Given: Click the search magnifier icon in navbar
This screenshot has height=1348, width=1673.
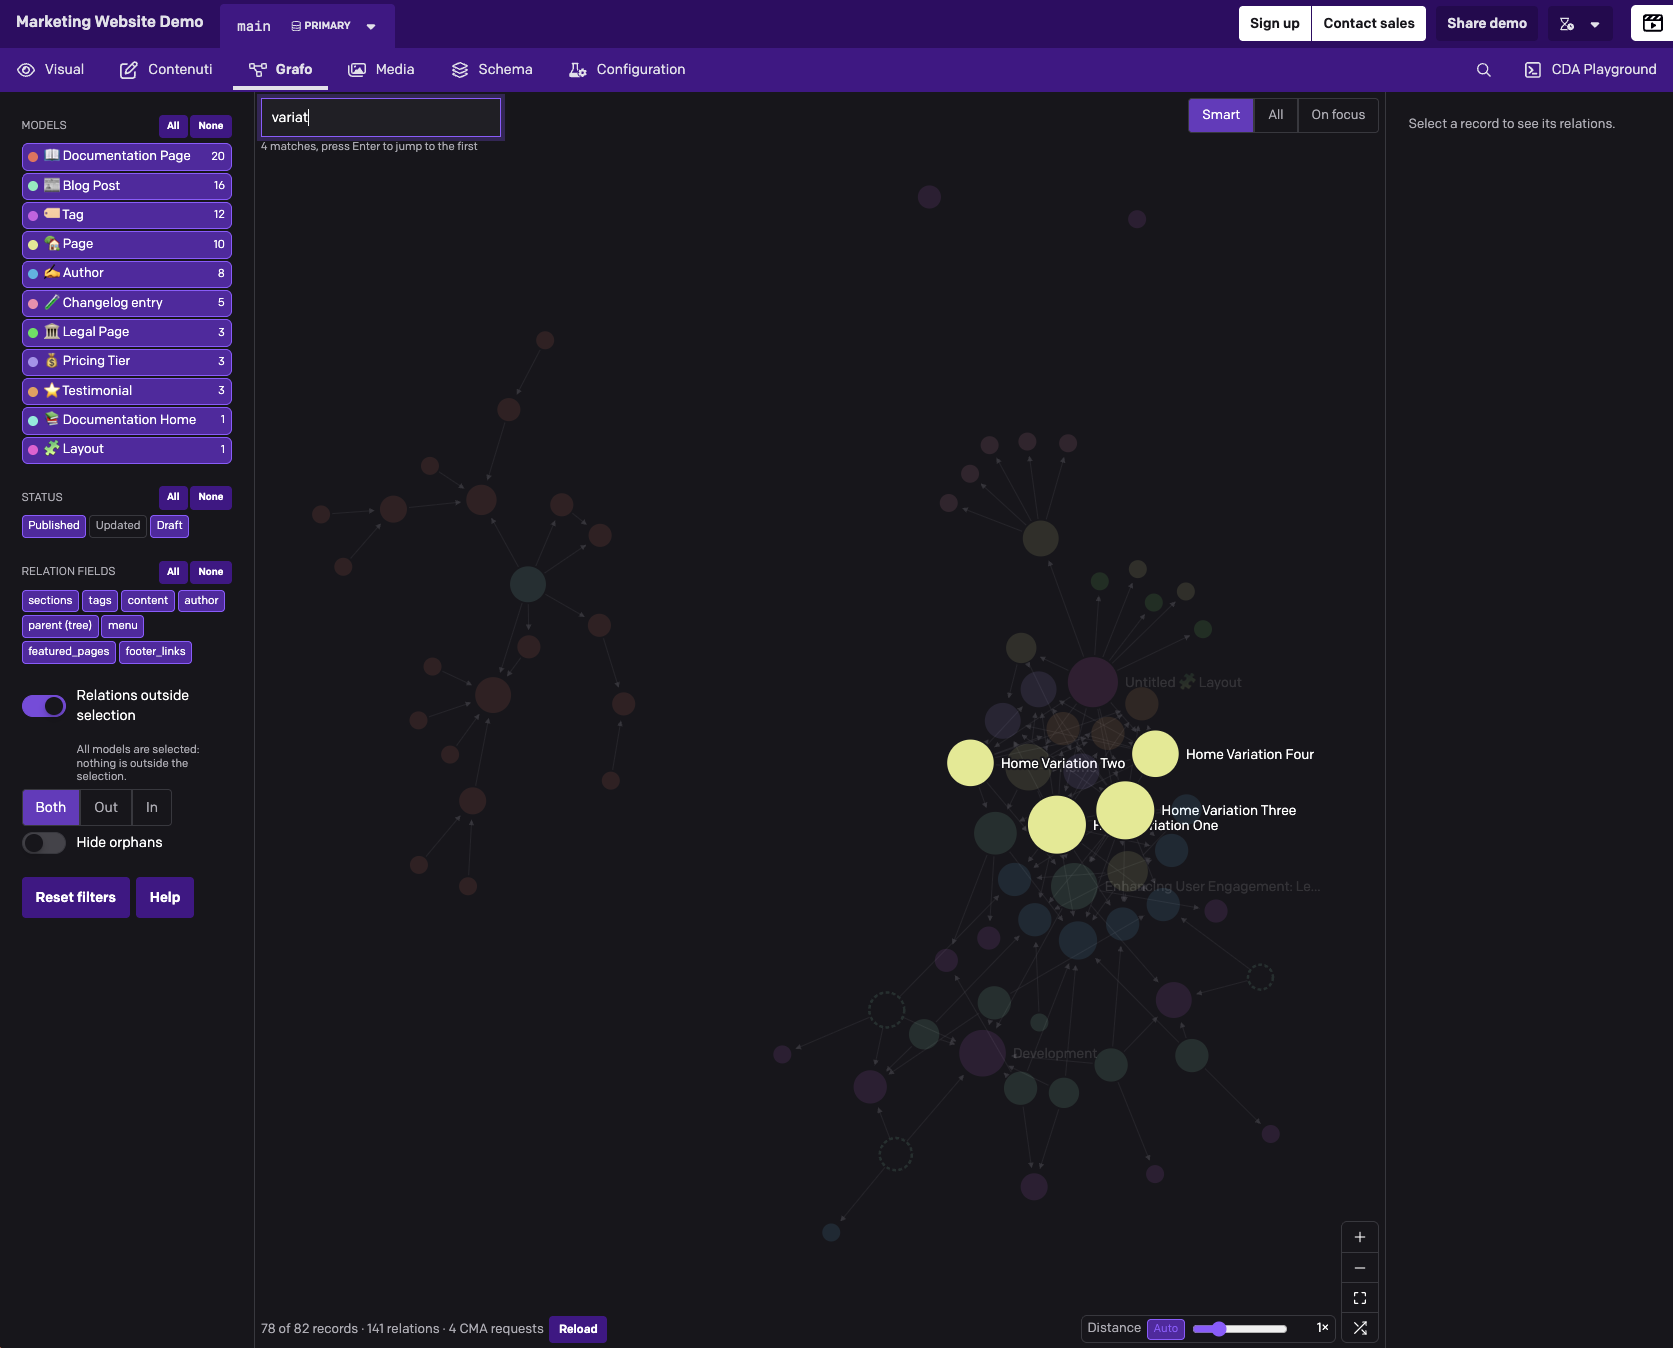Looking at the screenshot, I should 1483,70.
